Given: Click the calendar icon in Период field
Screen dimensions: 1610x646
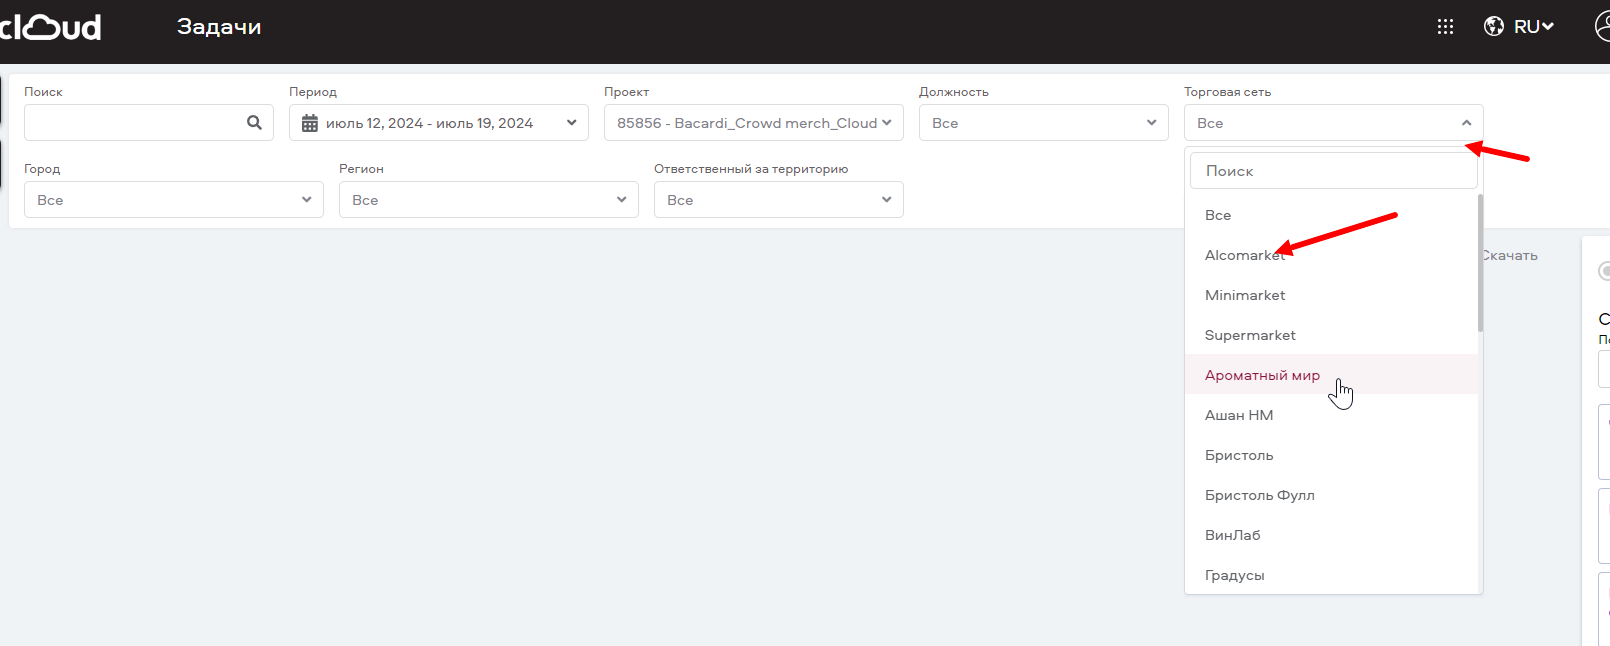Looking at the screenshot, I should [310, 123].
